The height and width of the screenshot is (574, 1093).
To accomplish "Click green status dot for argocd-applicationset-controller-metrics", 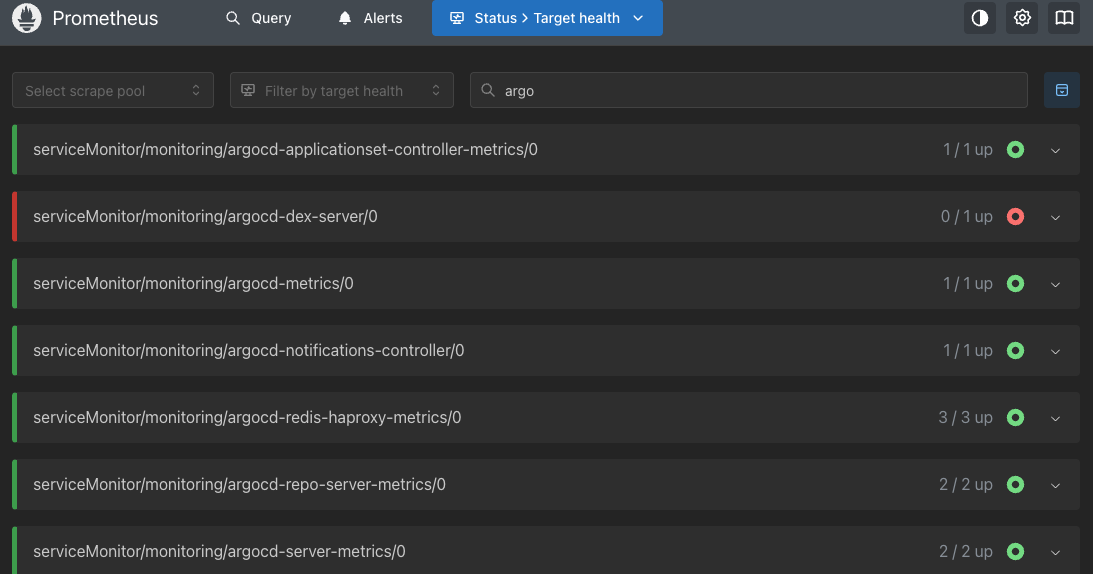I will (x=1016, y=149).
